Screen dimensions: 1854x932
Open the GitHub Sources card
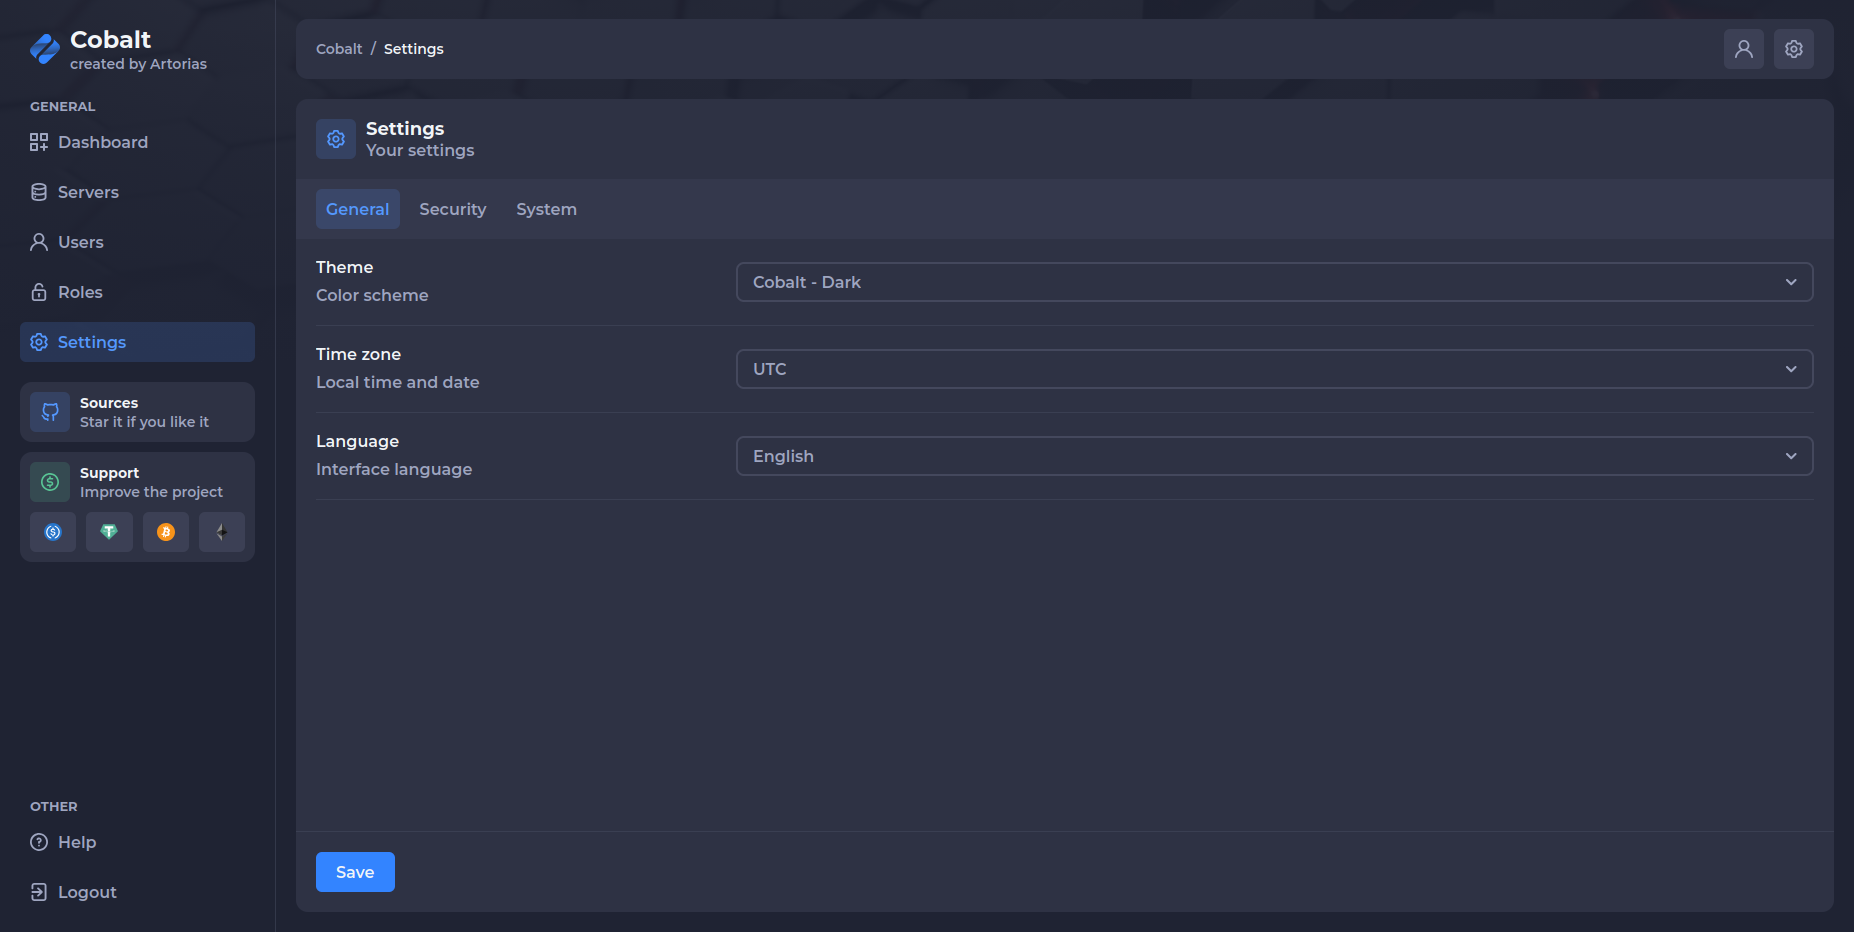[x=137, y=412]
